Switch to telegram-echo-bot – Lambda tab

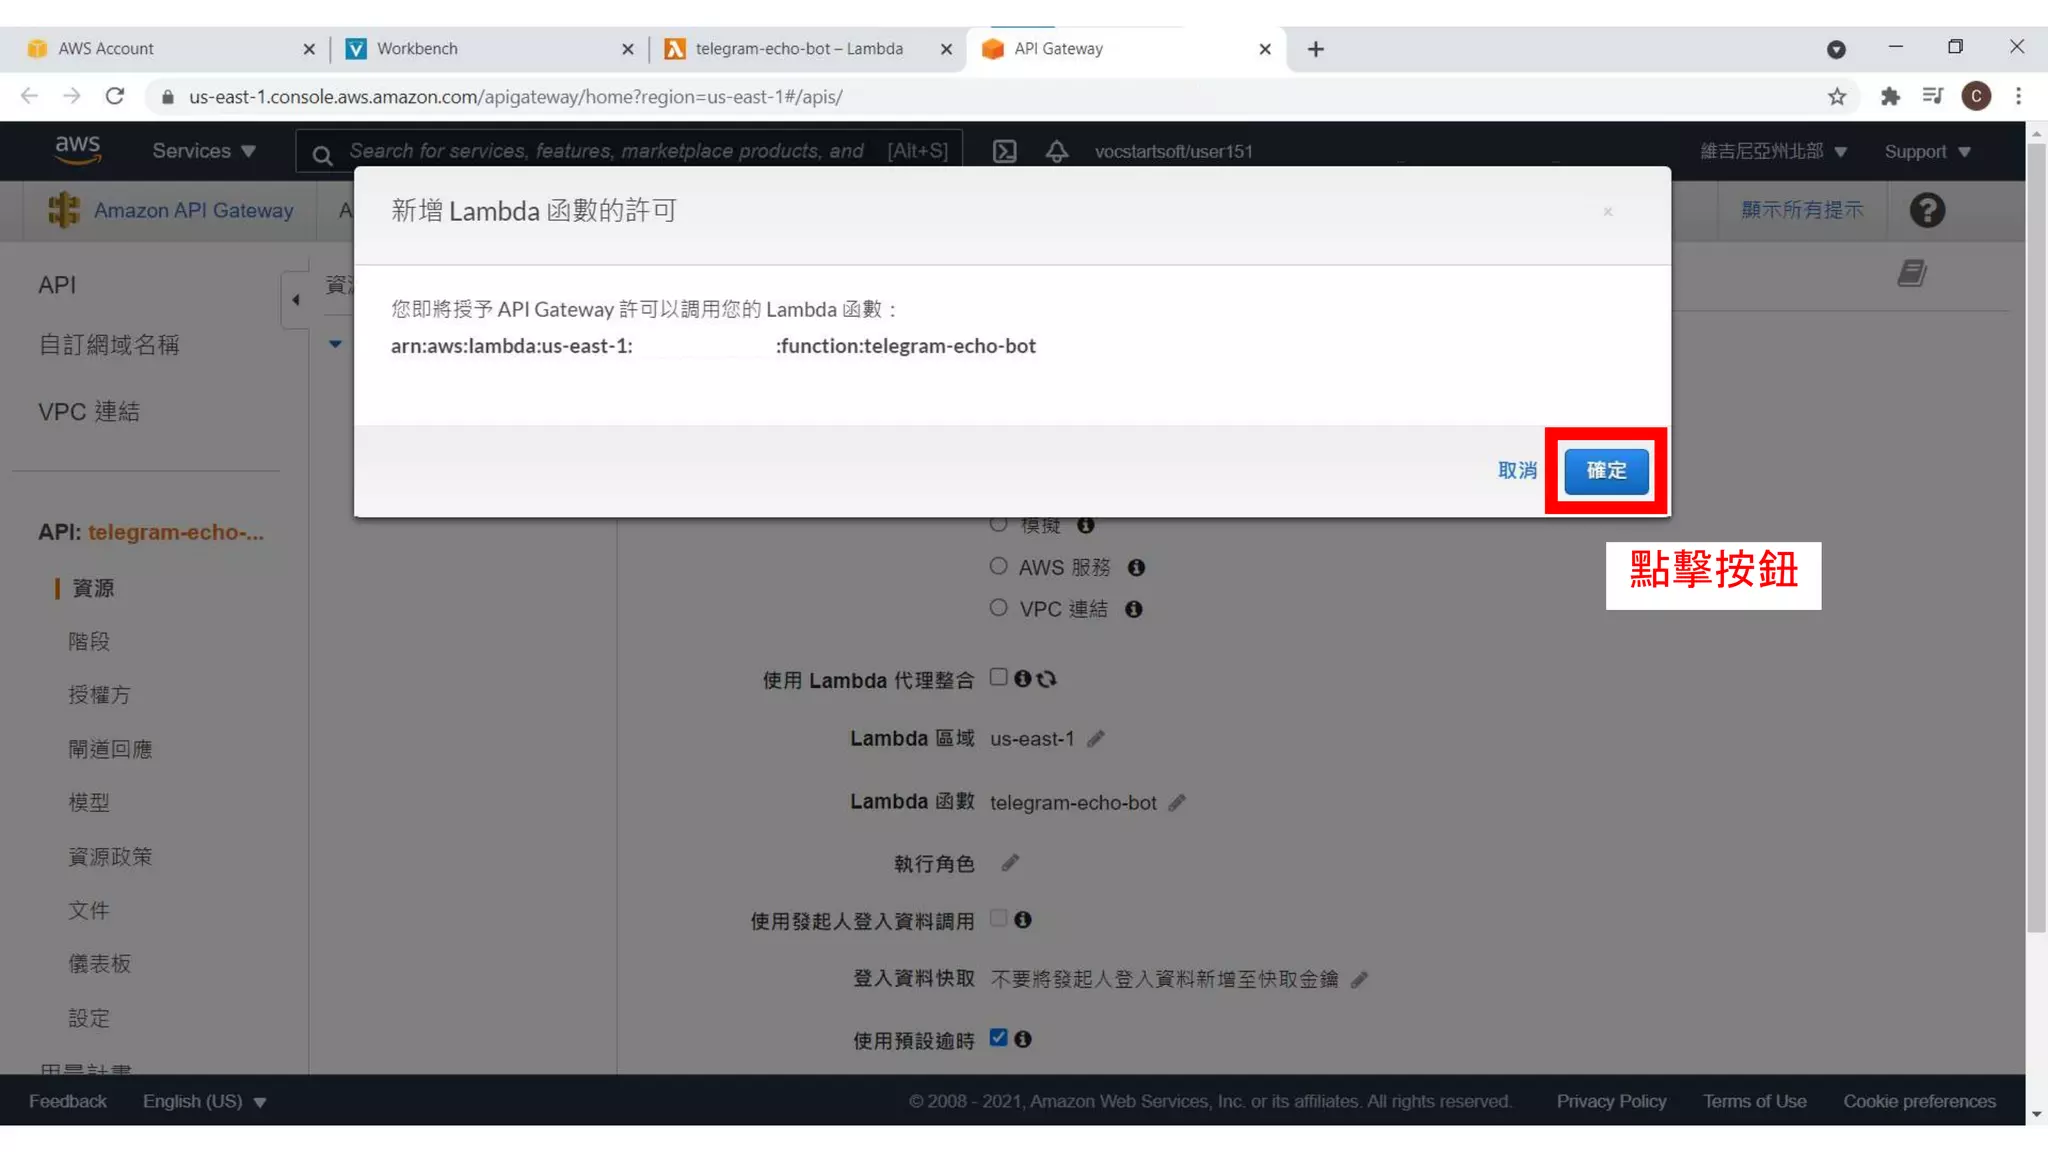[807, 49]
